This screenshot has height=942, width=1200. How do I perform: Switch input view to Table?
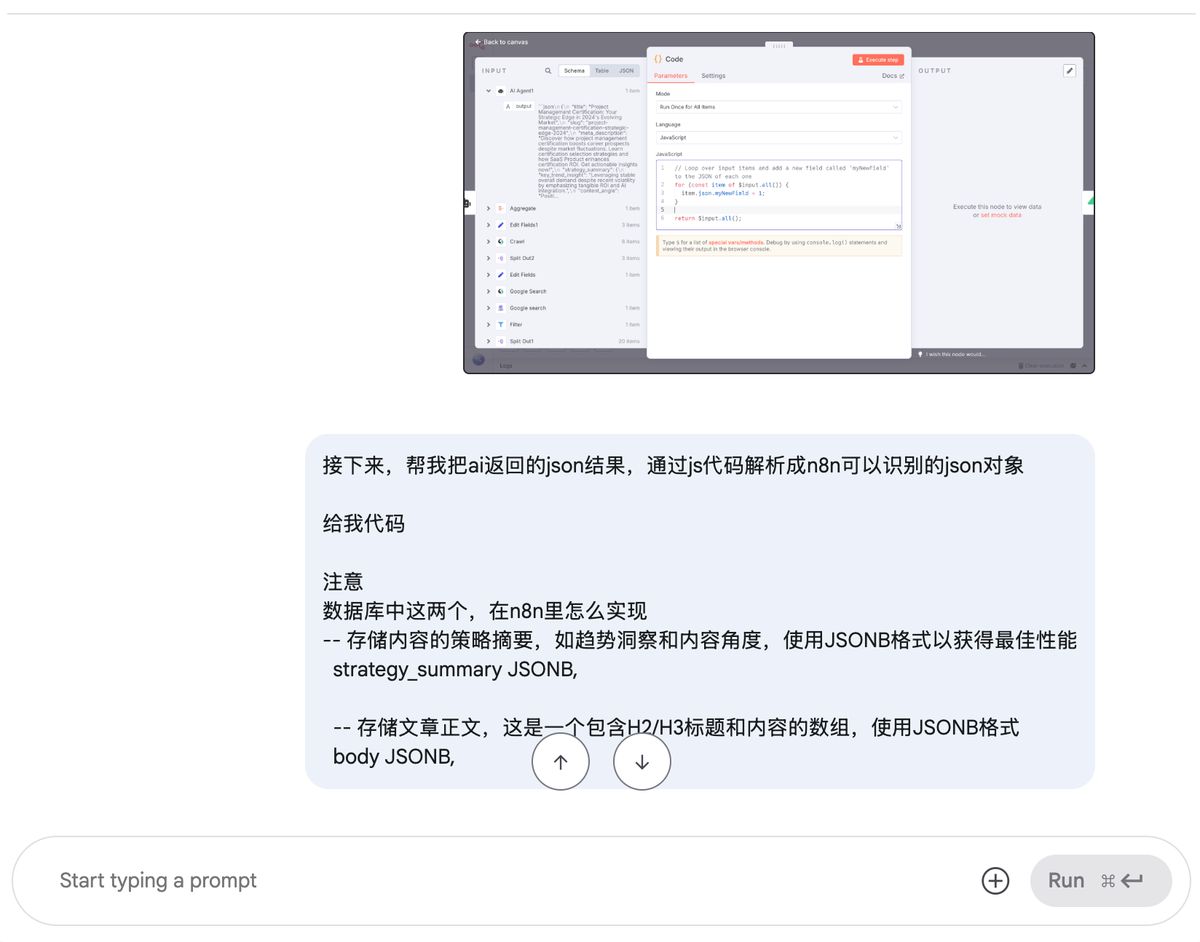(602, 71)
